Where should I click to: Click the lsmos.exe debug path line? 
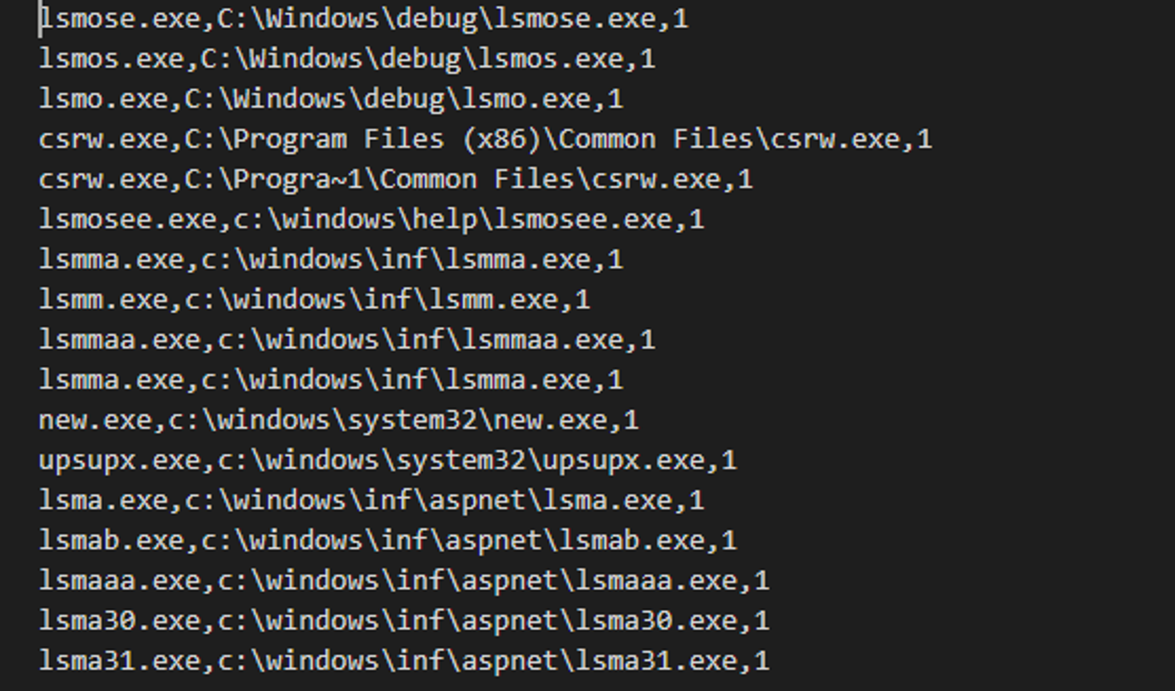point(347,58)
